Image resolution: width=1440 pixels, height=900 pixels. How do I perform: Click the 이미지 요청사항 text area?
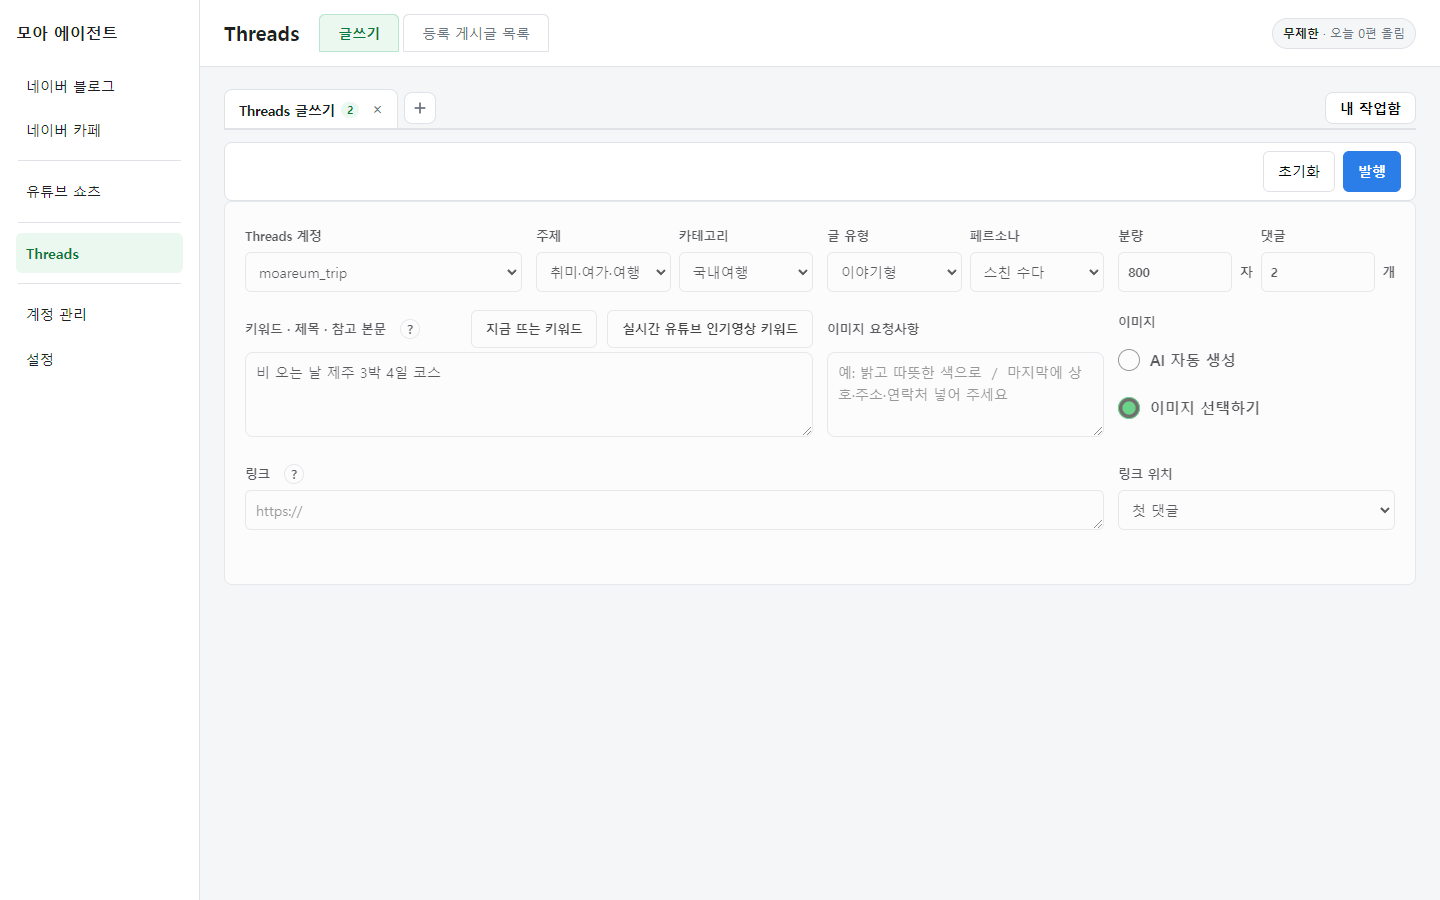(x=965, y=394)
